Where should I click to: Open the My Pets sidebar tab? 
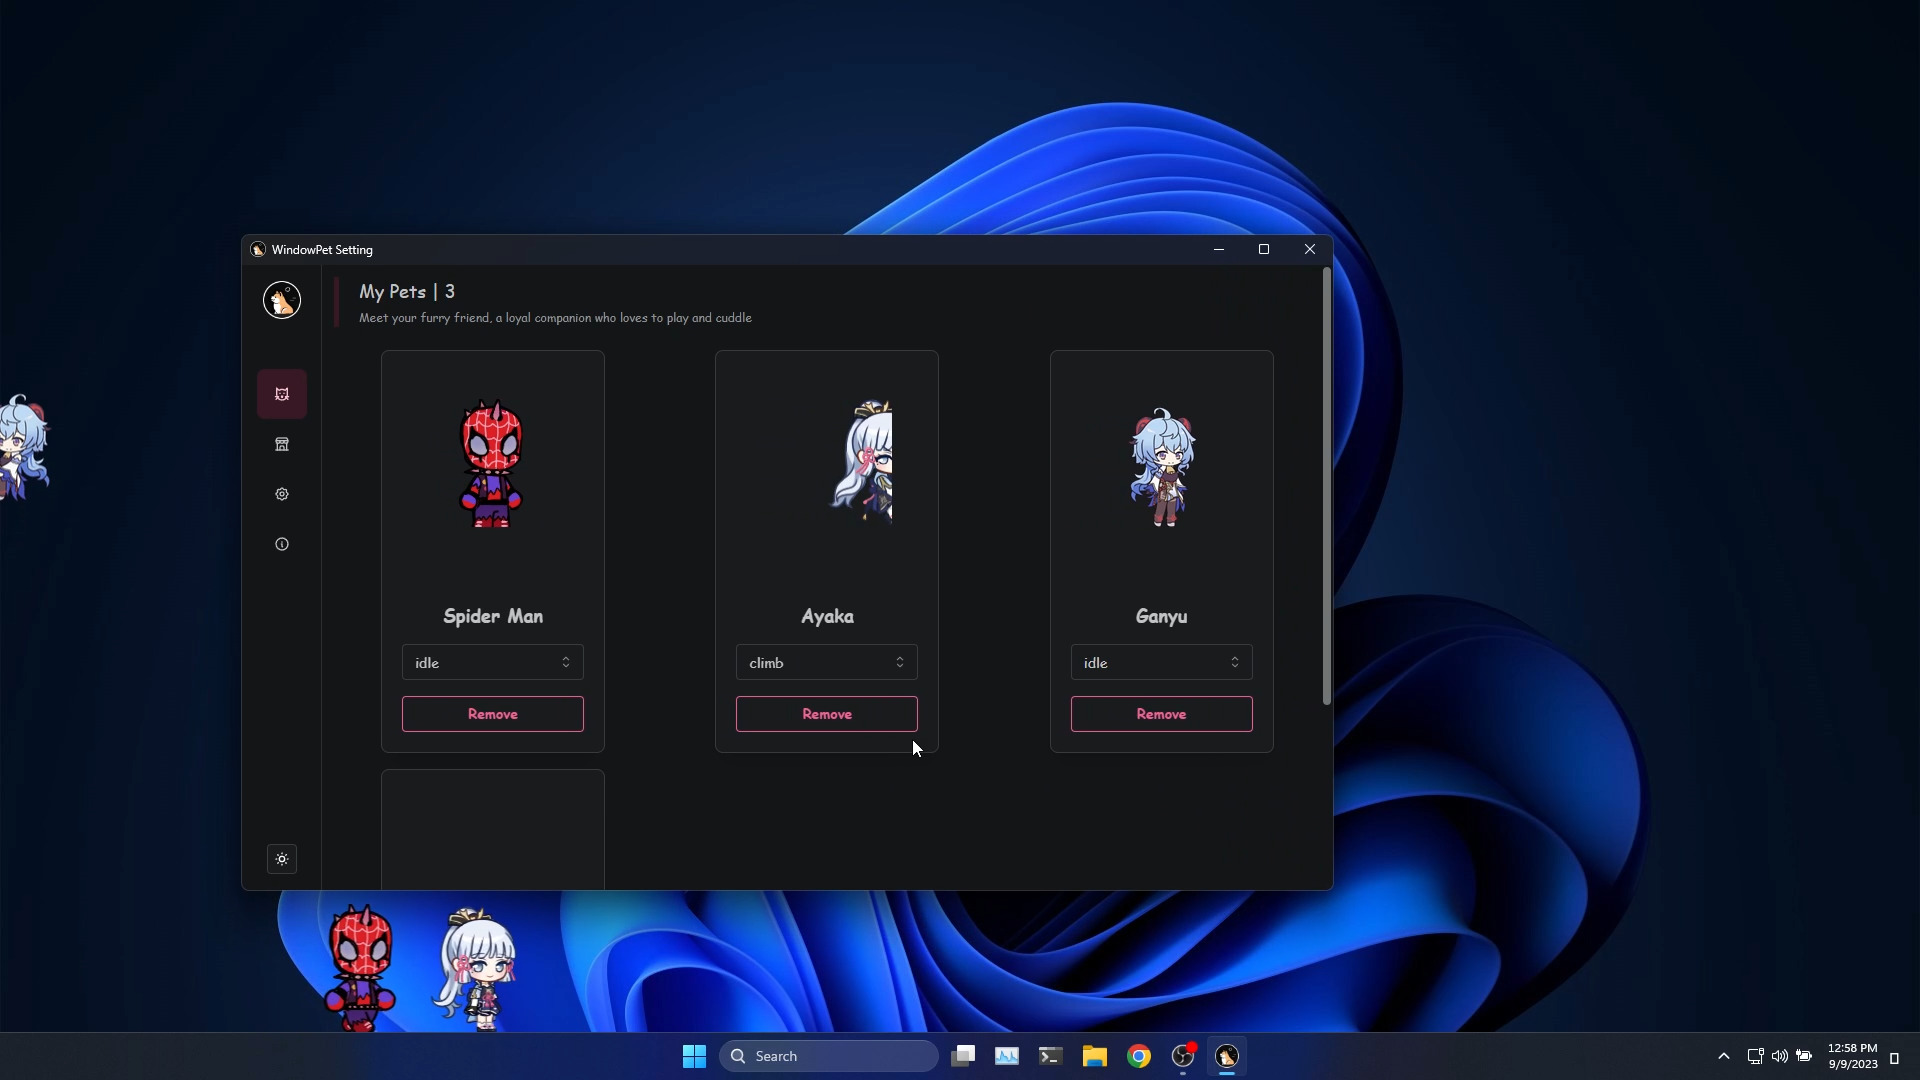click(282, 394)
